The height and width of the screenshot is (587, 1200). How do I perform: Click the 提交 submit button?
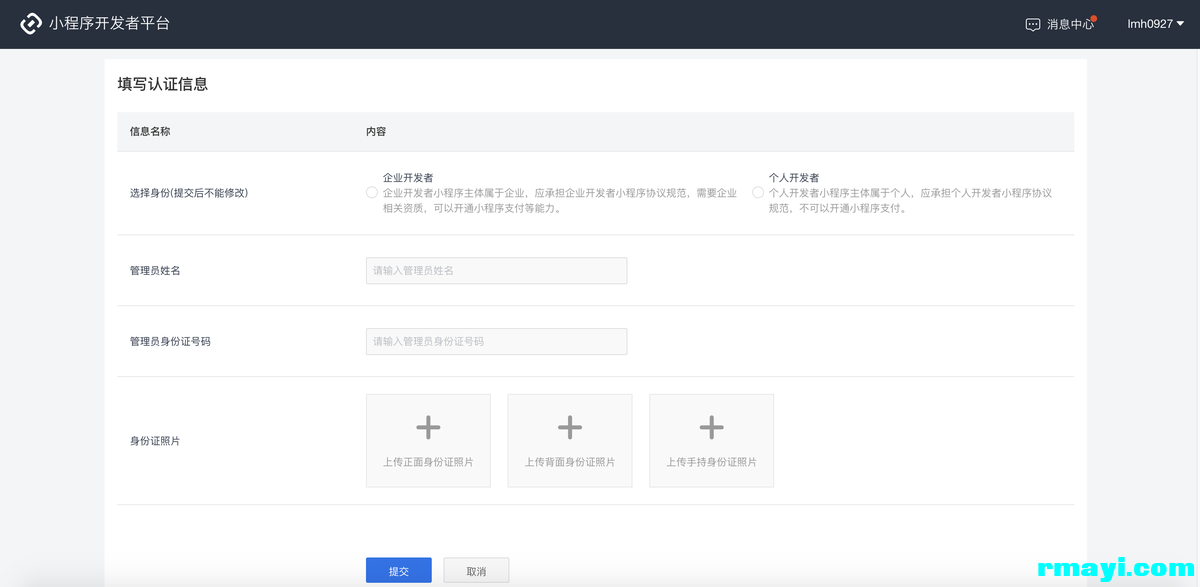[399, 570]
